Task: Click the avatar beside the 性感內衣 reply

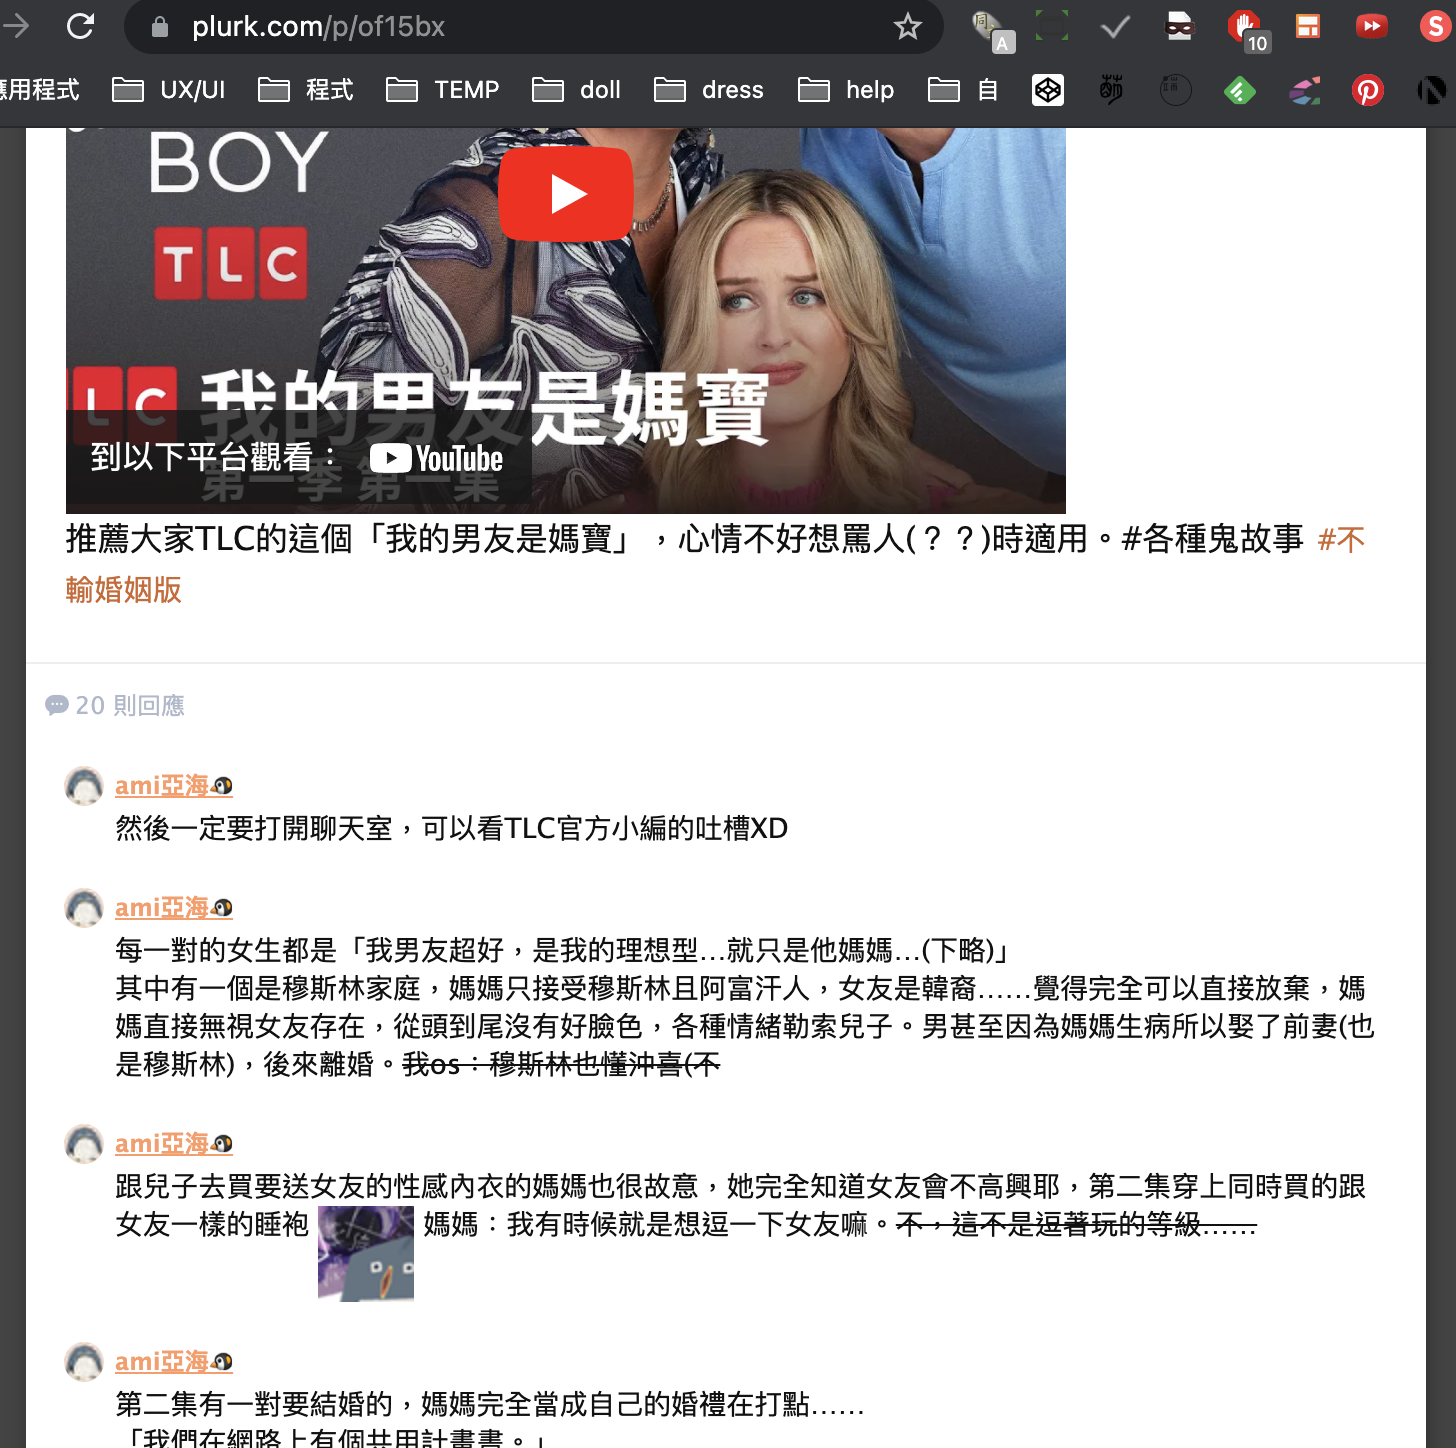Action: click(84, 1144)
